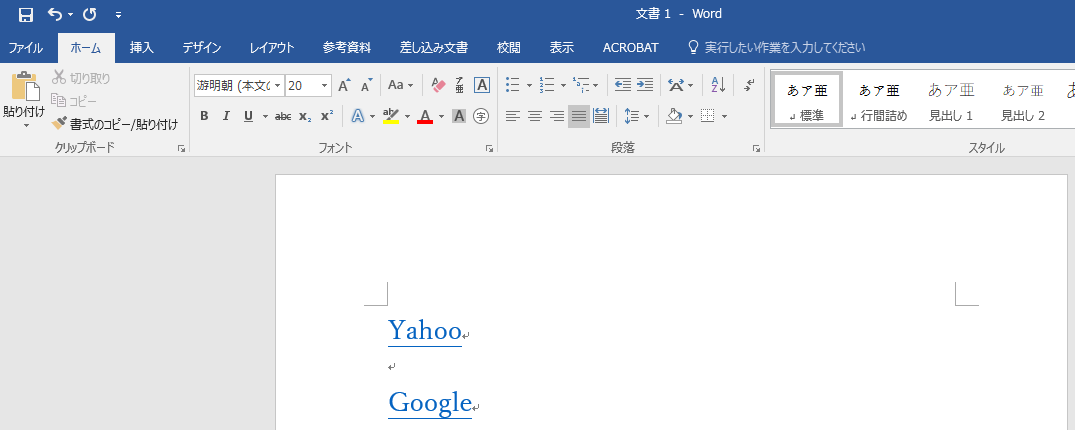Center align the text
This screenshot has width=1075, height=430.
(x=535, y=116)
